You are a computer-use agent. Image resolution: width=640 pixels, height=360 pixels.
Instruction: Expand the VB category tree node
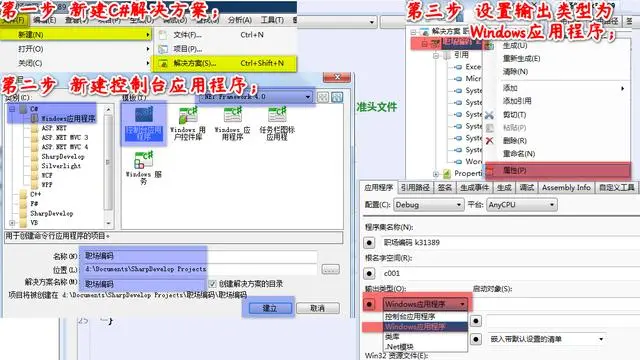tap(12, 223)
